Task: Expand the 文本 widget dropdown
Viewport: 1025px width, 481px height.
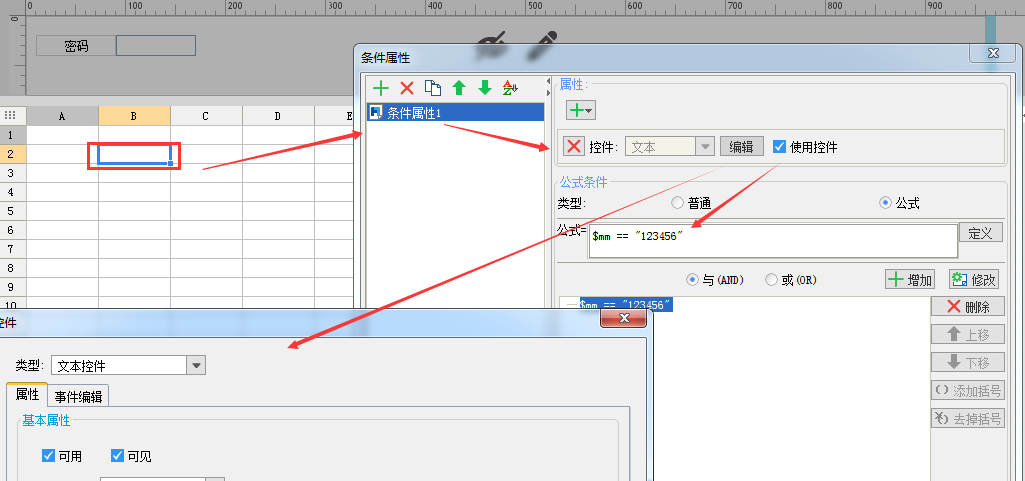Action: (705, 147)
